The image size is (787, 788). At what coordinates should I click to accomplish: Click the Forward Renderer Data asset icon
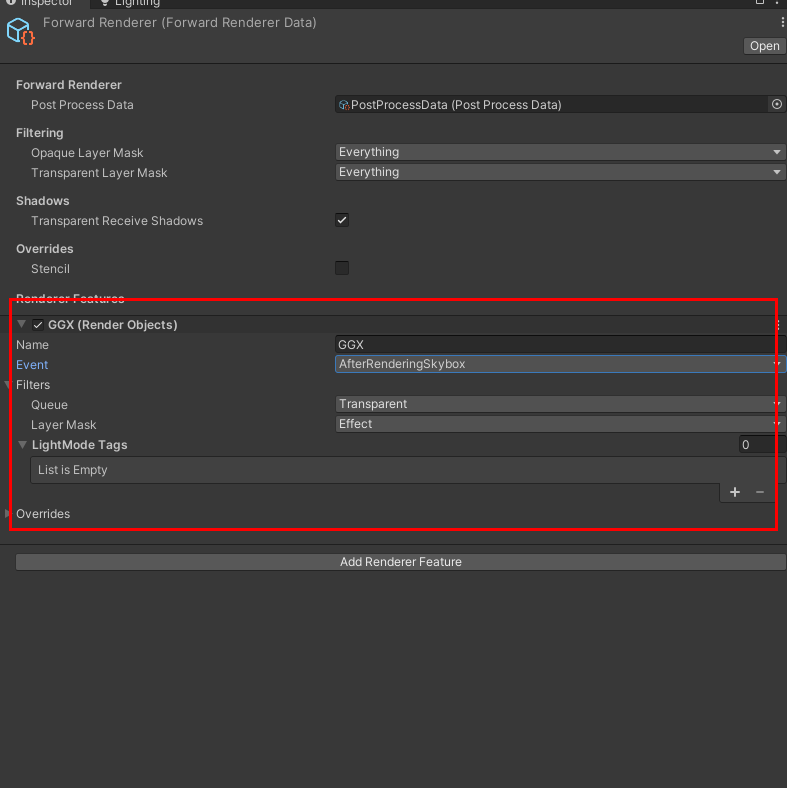click(x=21, y=31)
